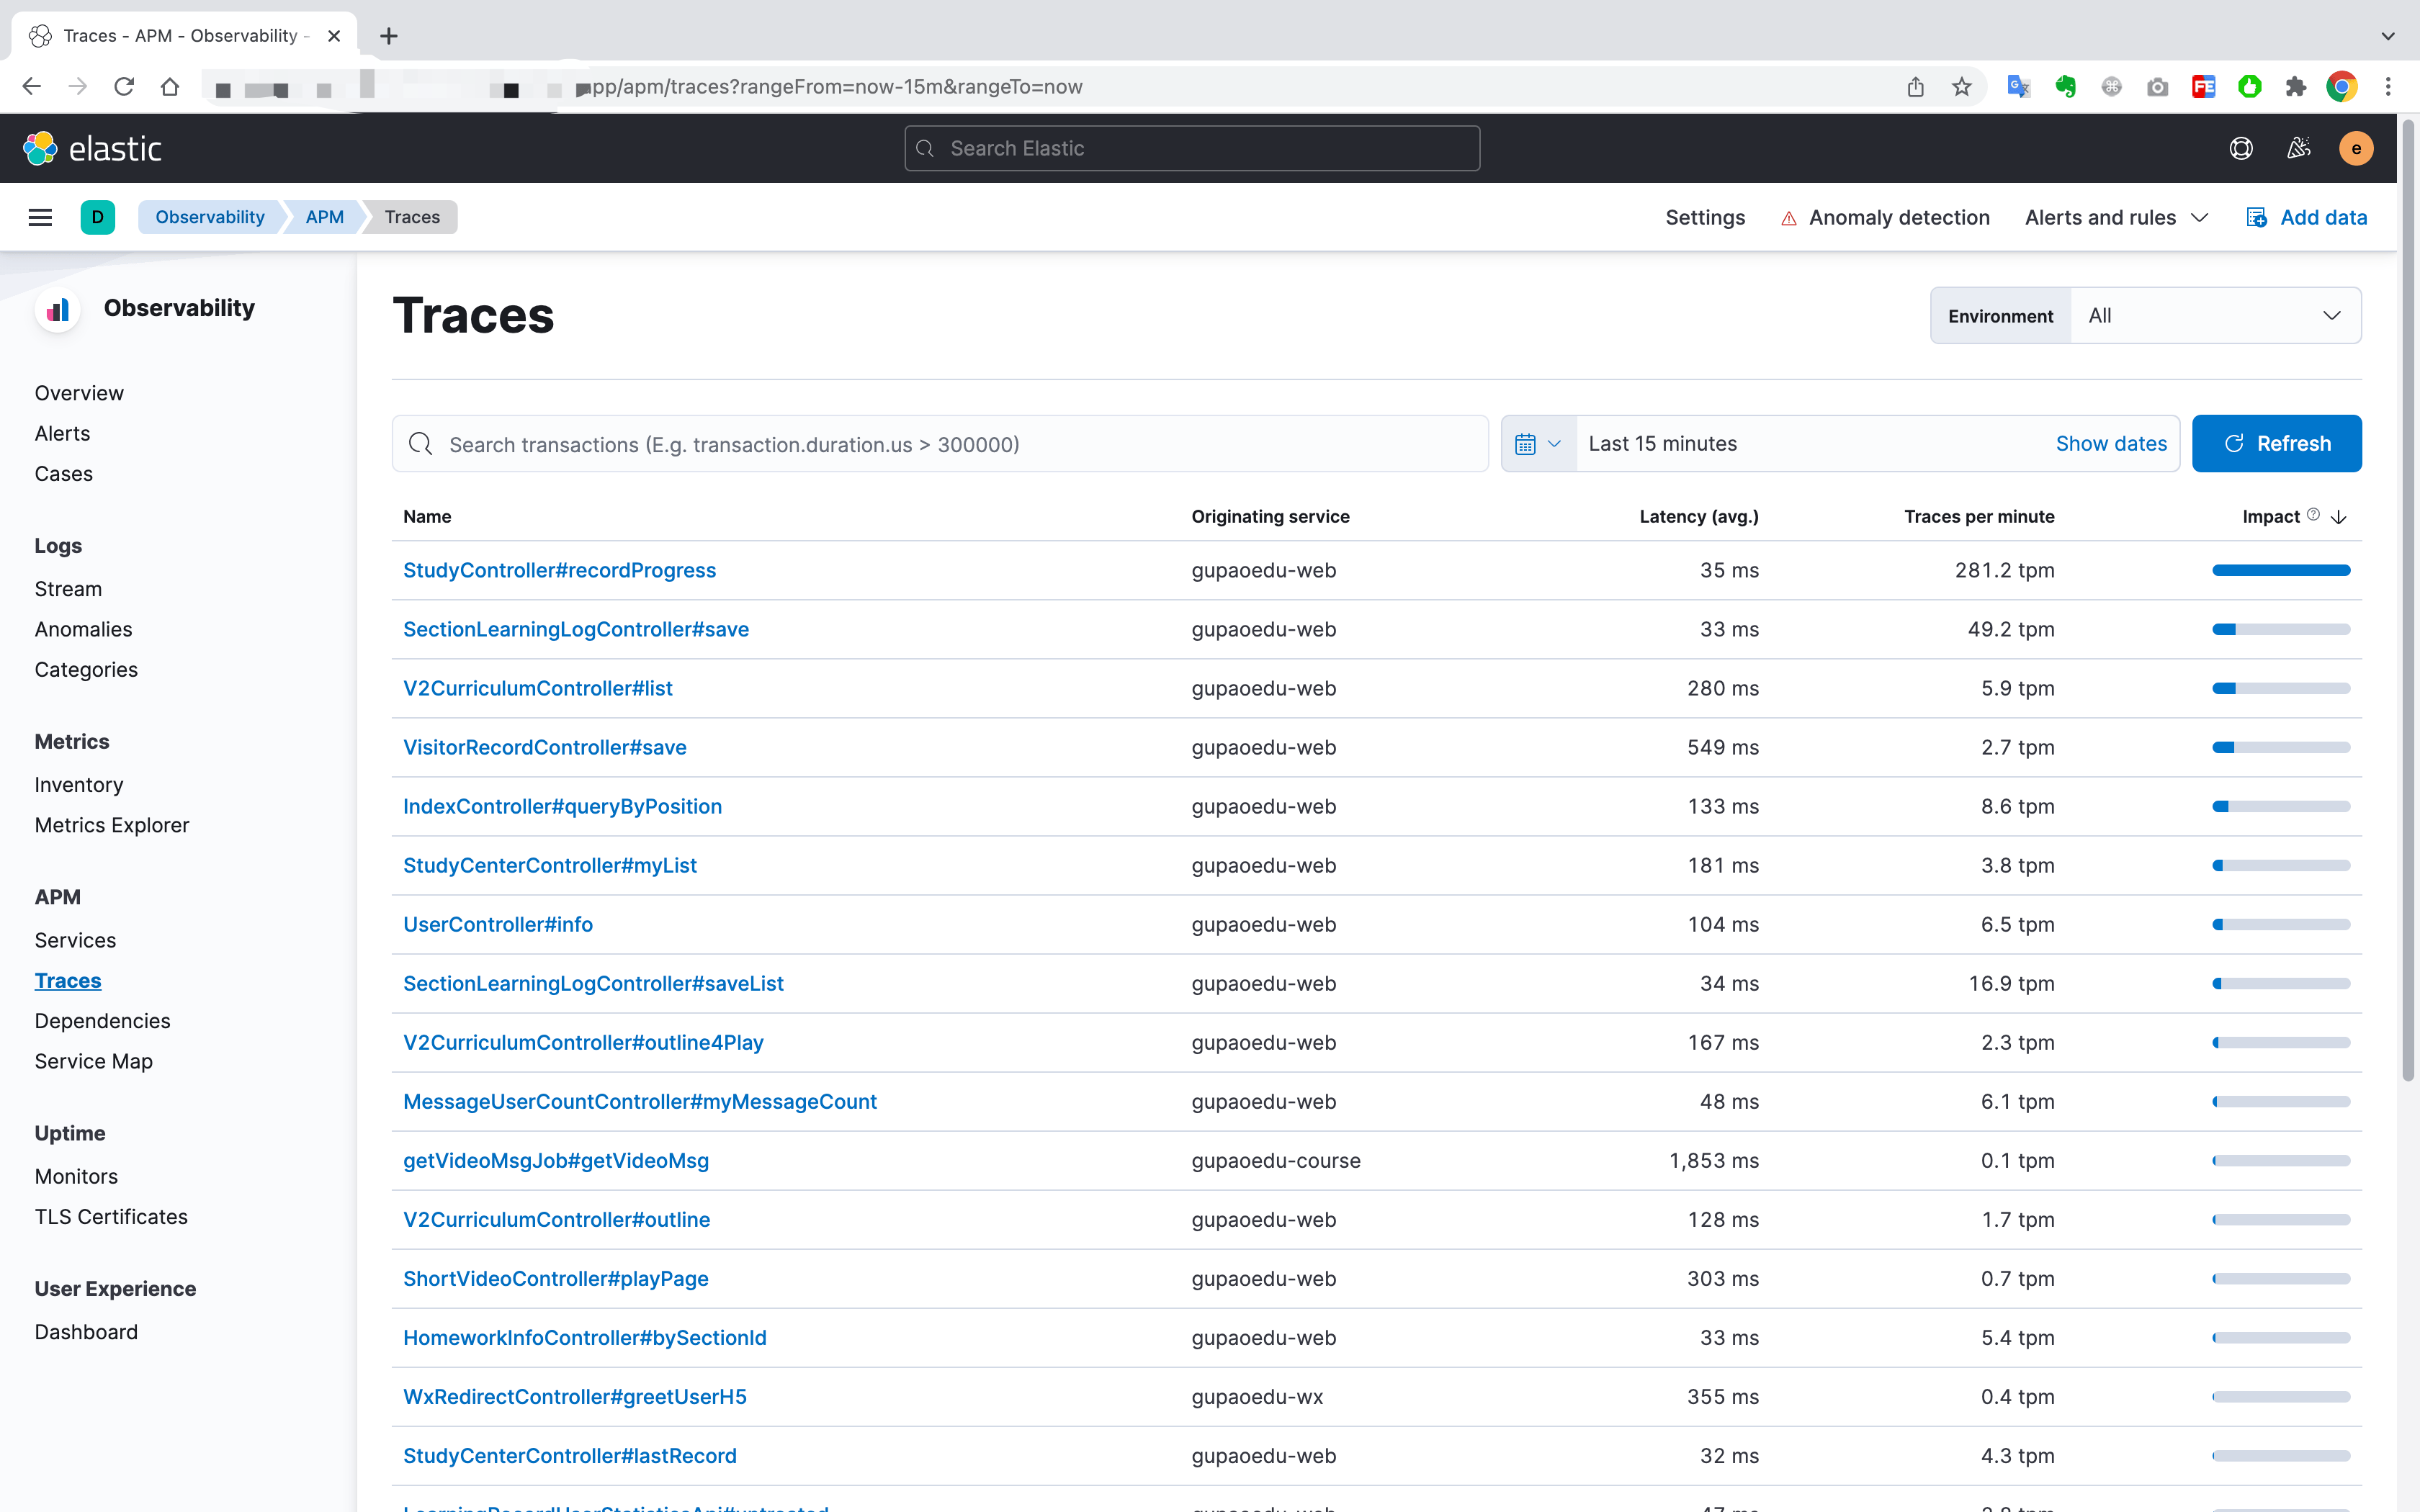Click the APM breadcrumb
This screenshot has width=2420, height=1512.
point(324,217)
